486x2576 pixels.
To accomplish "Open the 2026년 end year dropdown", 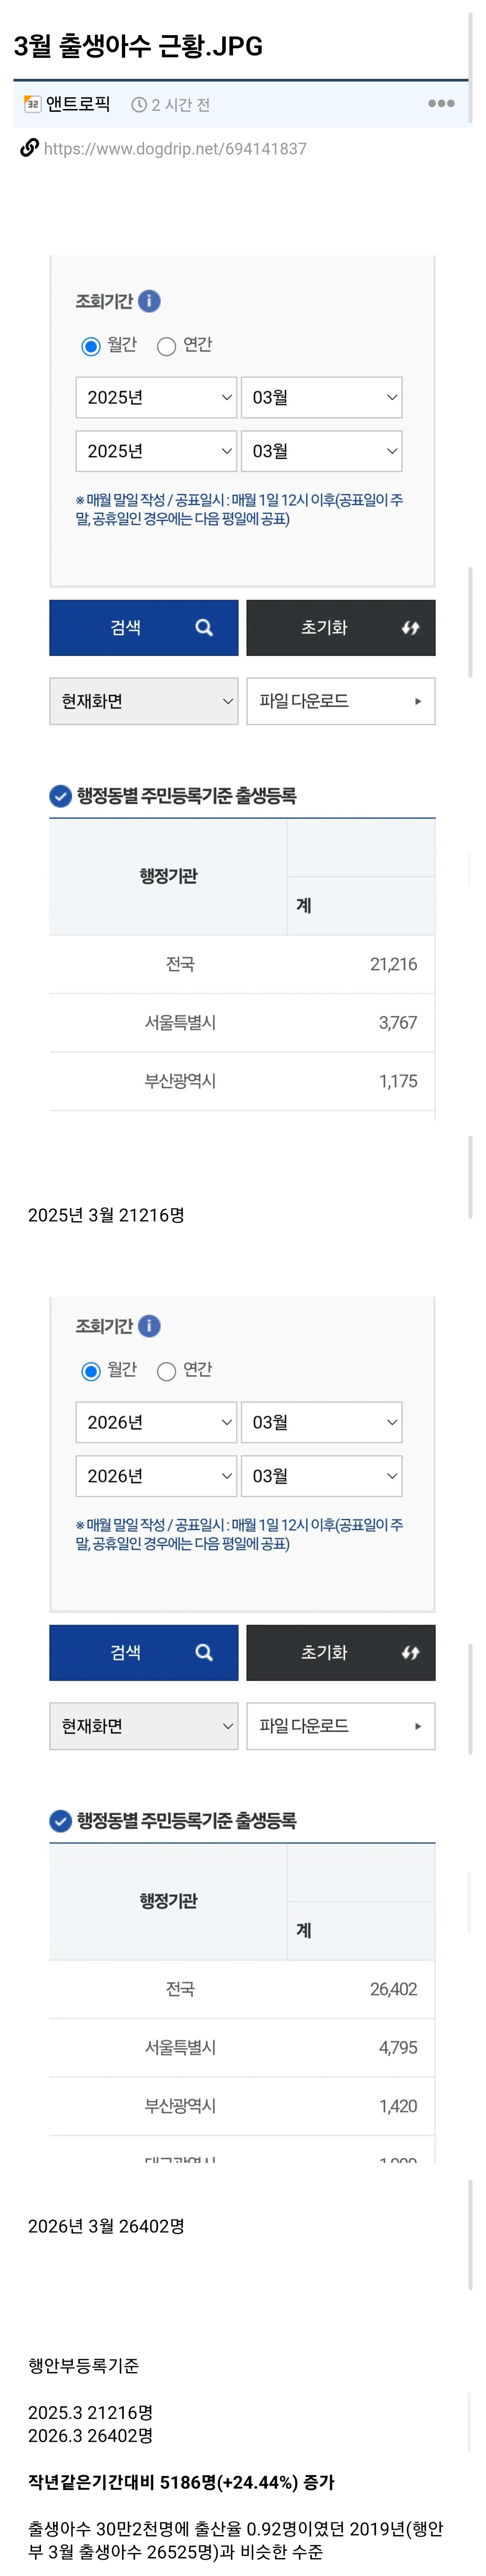I will click(156, 1476).
